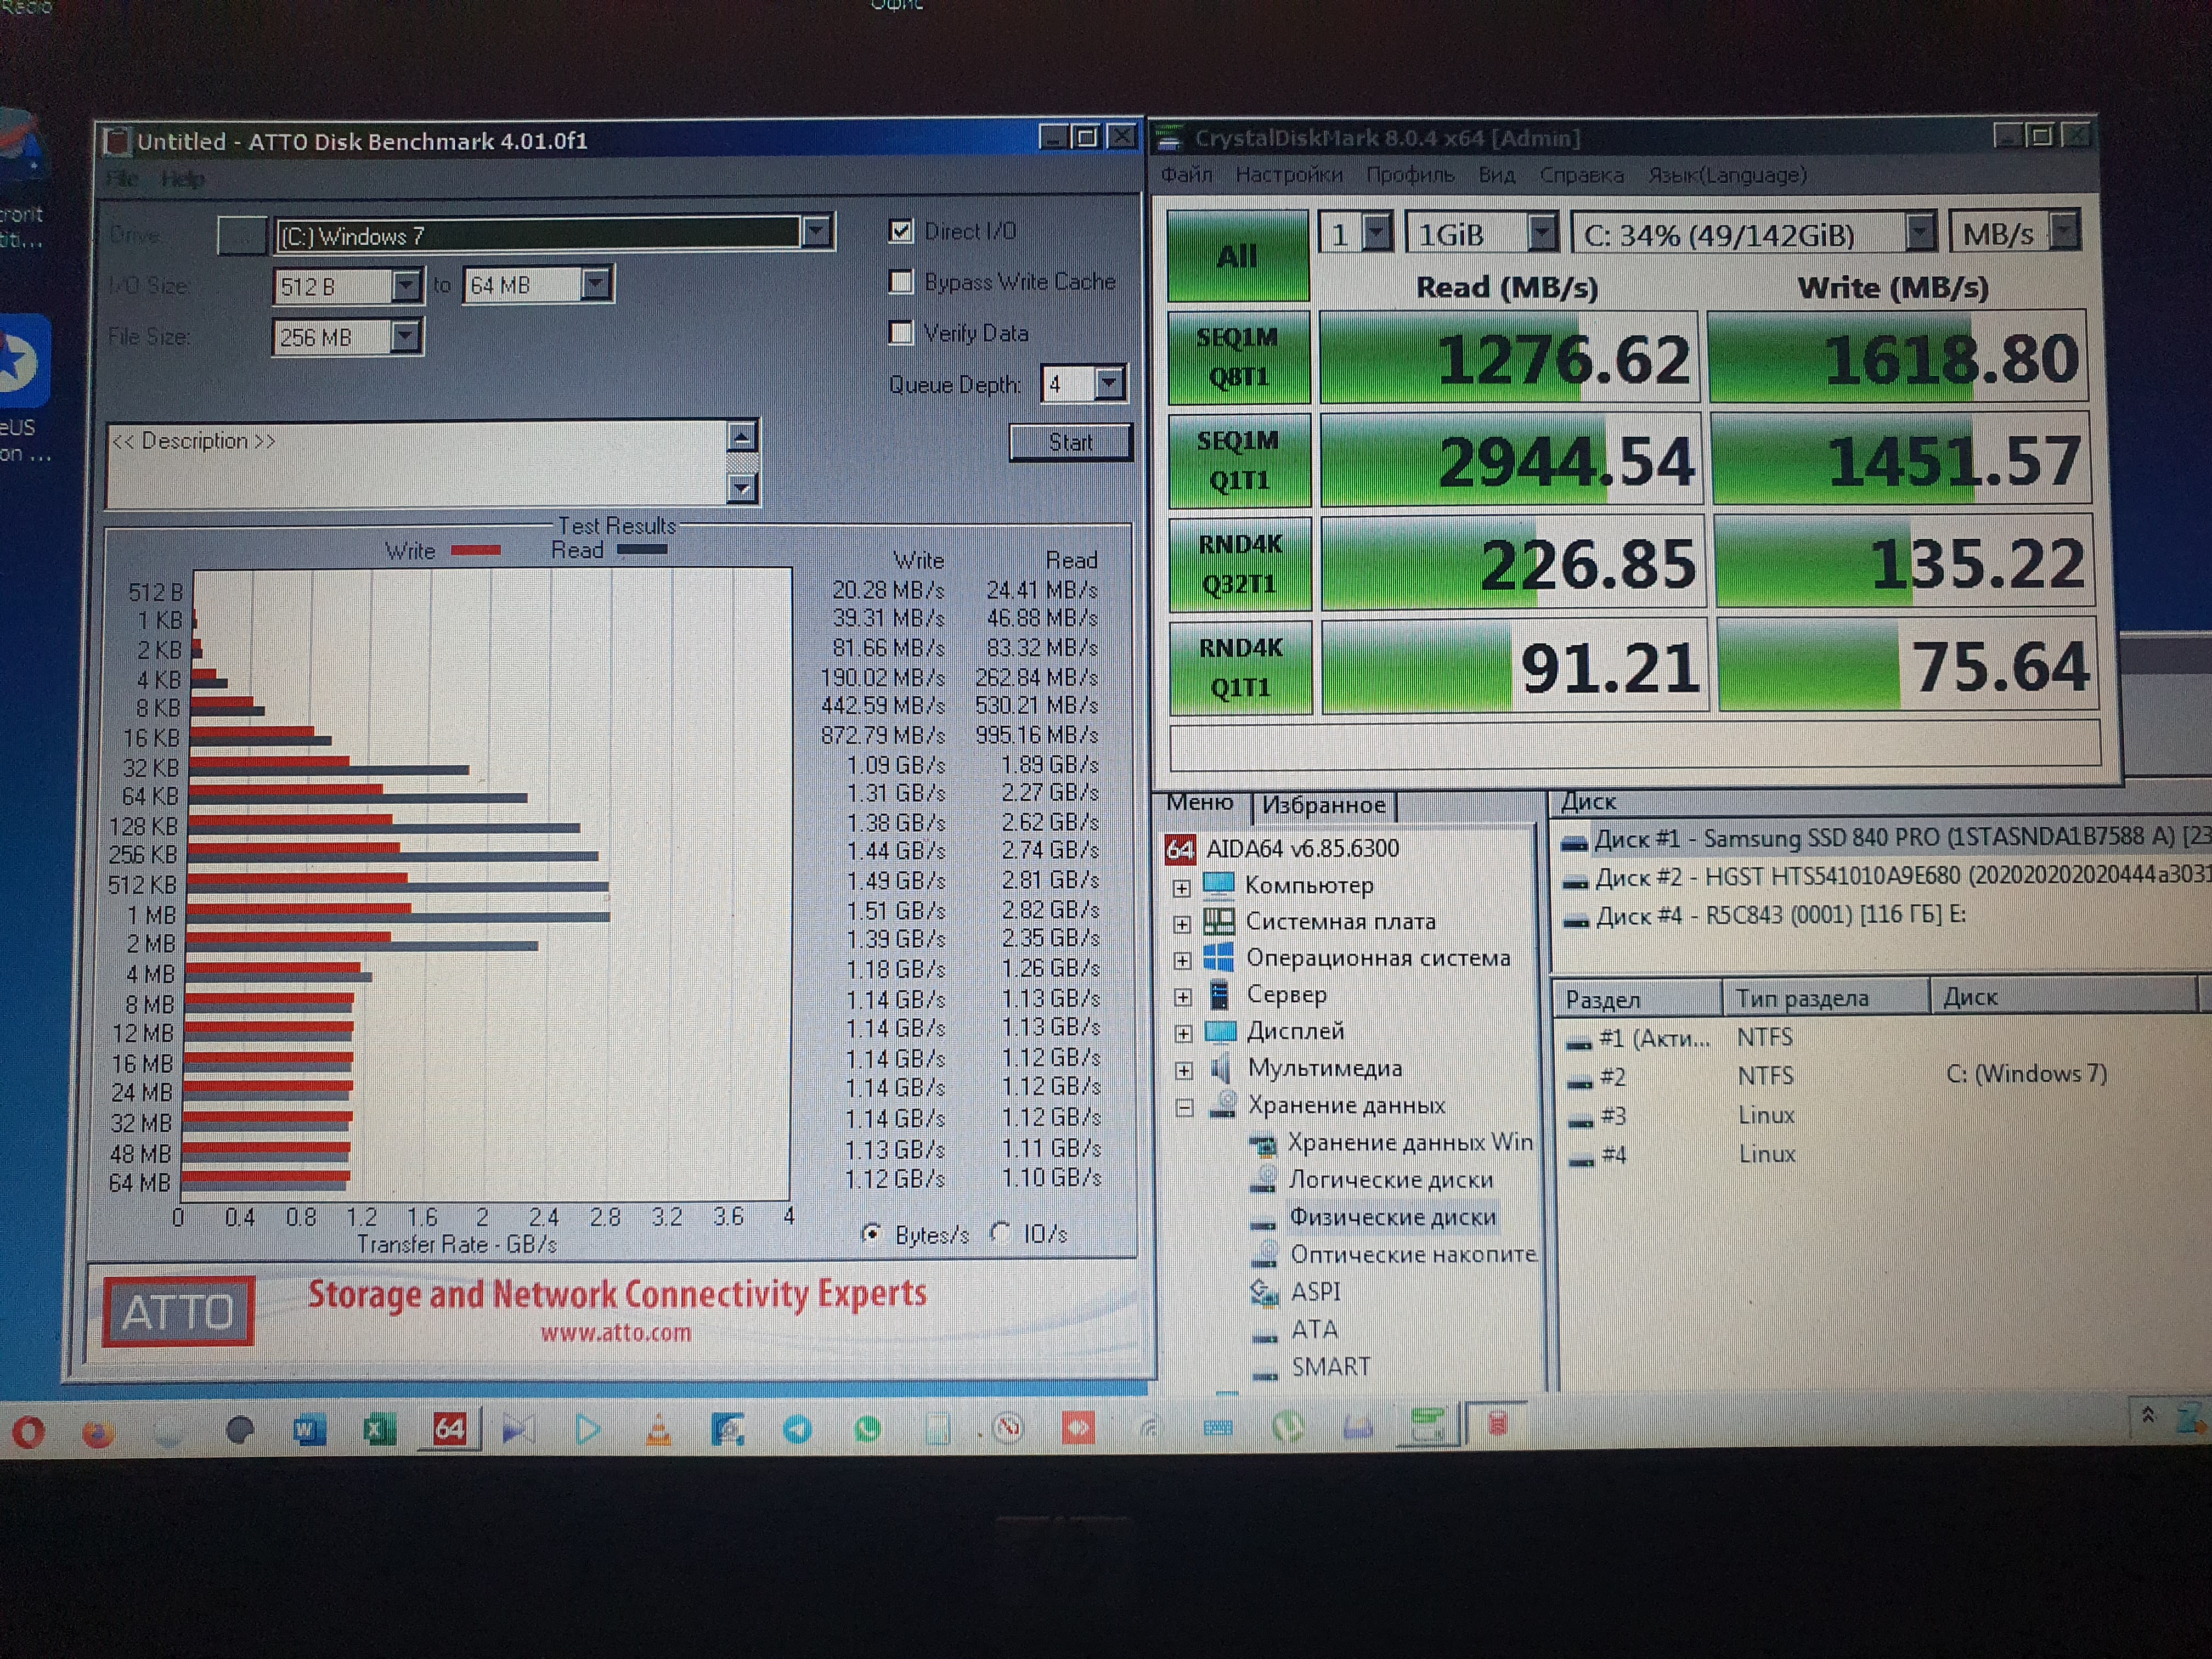Click the AIDA64 taskbar icon

point(449,1429)
